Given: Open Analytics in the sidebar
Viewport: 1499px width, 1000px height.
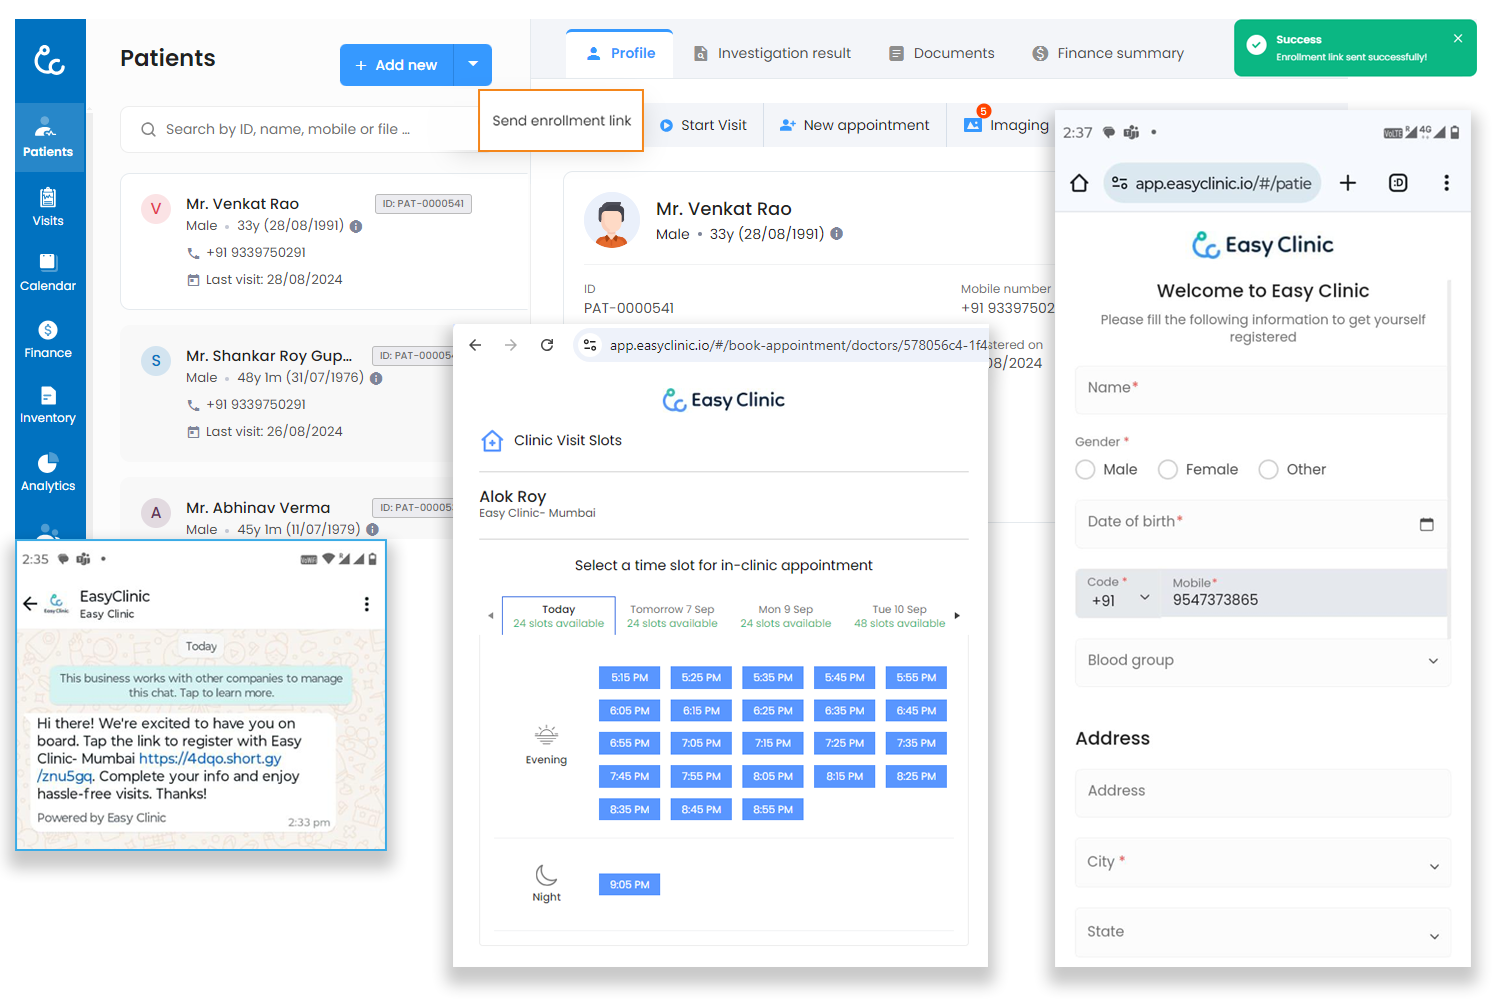Looking at the screenshot, I should pos(48,472).
